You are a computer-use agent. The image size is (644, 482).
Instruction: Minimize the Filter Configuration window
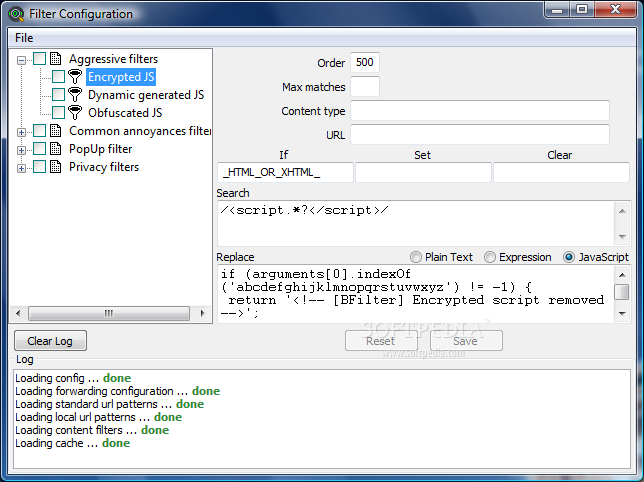point(557,9)
